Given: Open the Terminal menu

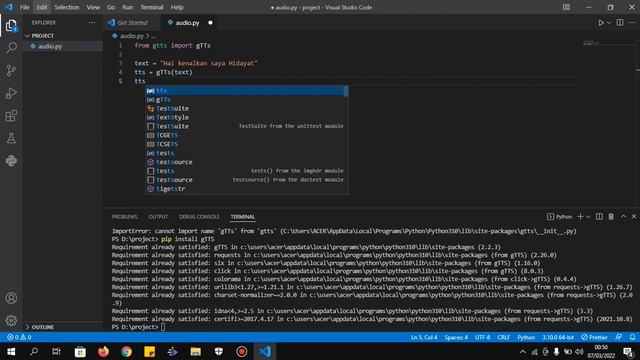Looking at the screenshot, I should pos(151,7).
